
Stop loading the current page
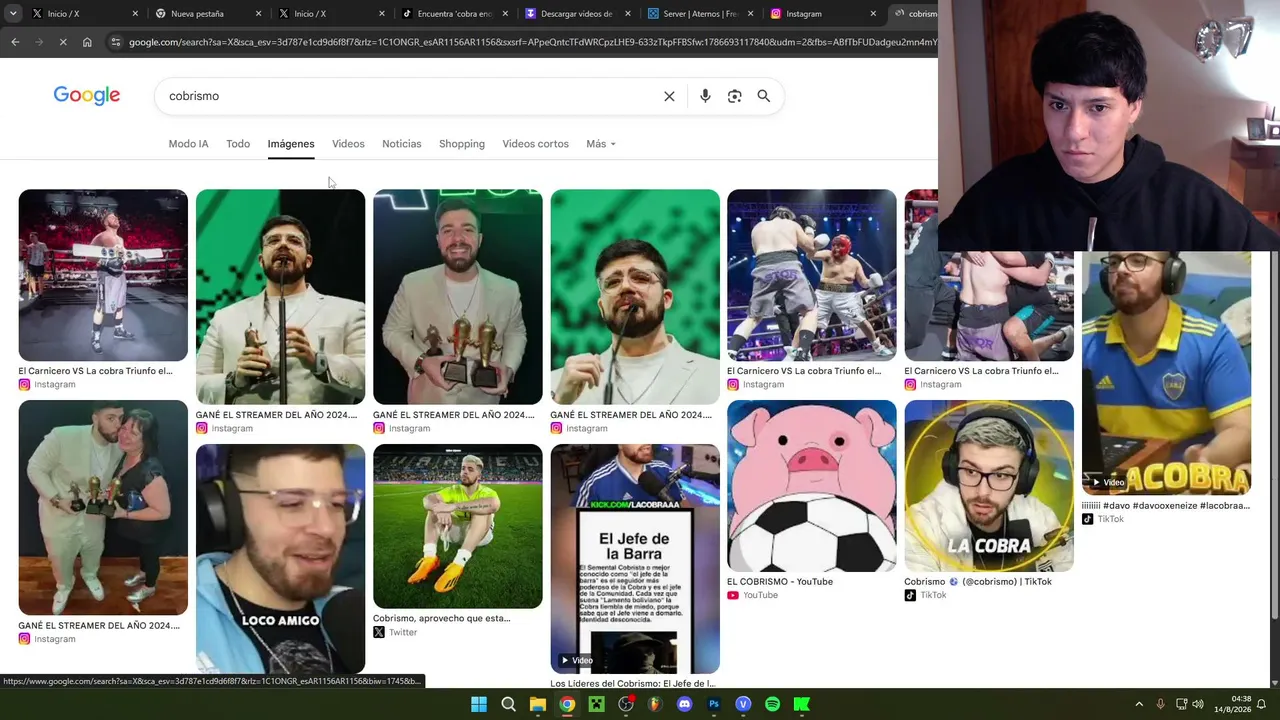(62, 42)
